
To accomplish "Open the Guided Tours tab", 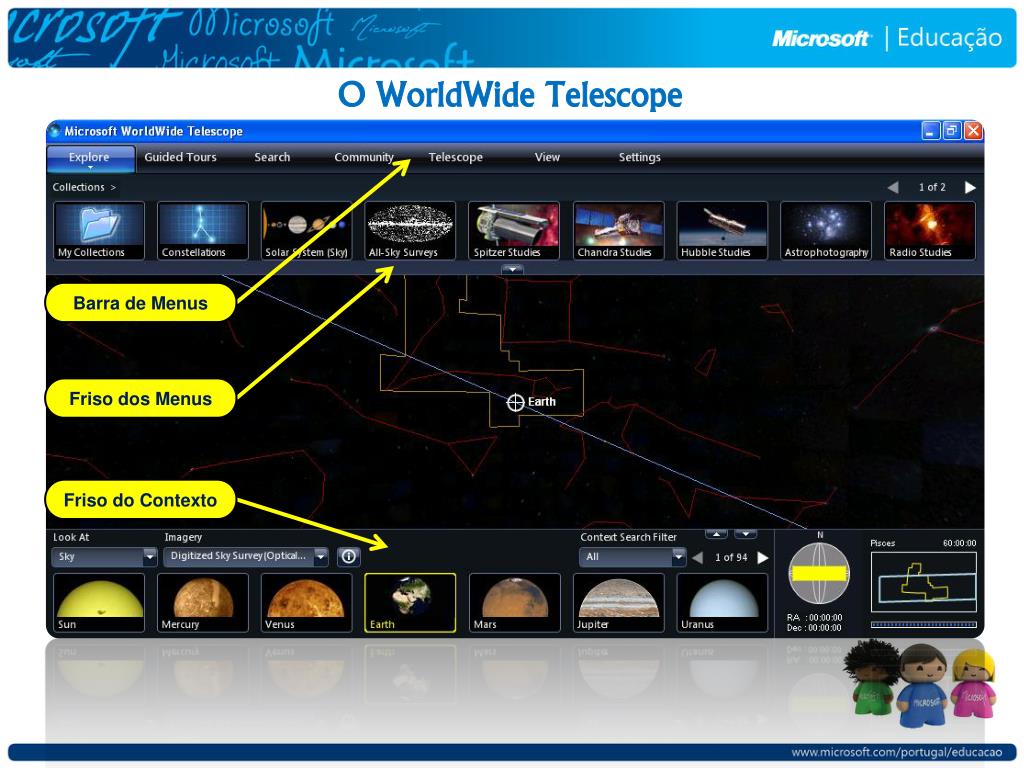I will tap(180, 157).
